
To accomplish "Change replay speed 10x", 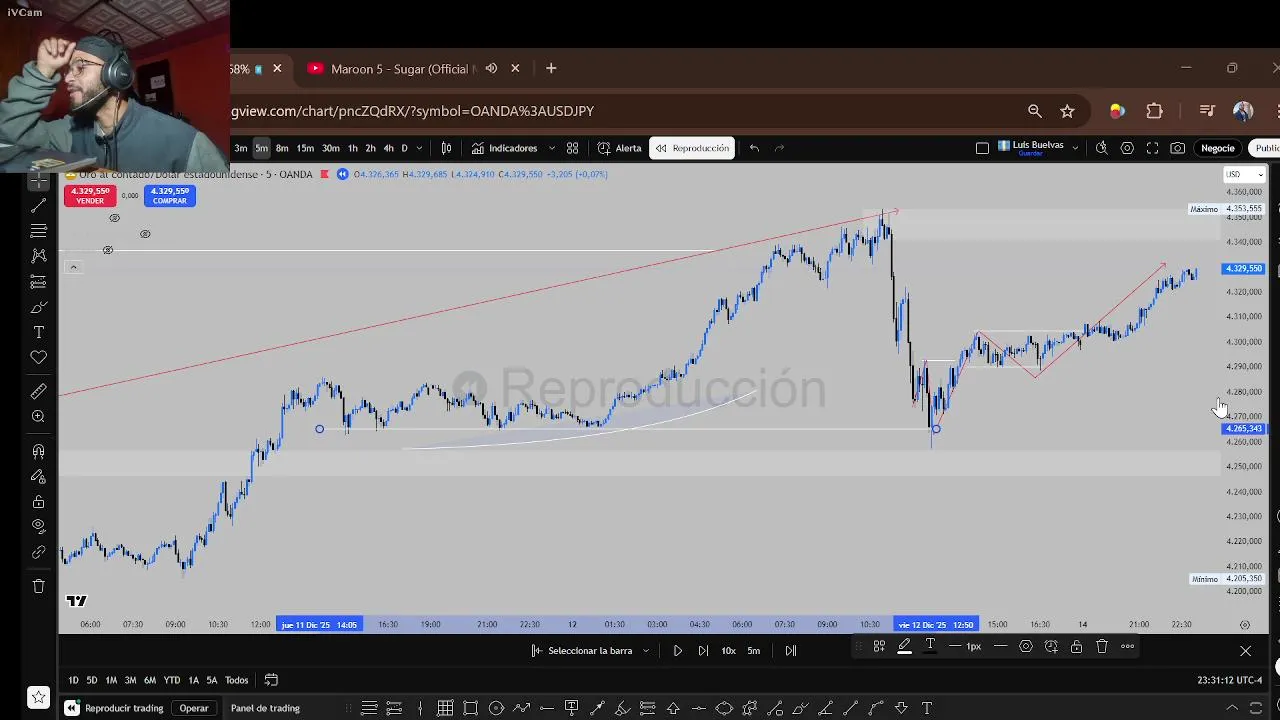I will coord(728,651).
